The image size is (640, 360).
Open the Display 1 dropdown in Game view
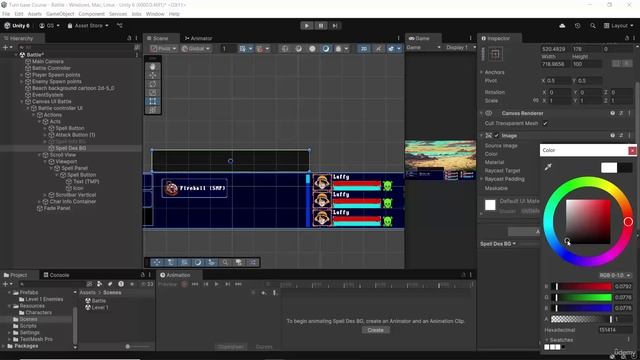tap(460, 47)
